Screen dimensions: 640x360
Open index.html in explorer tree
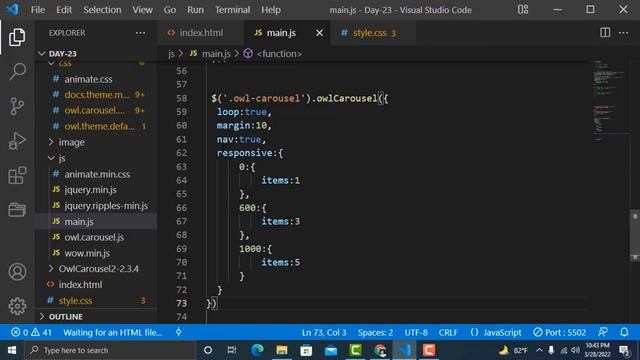tap(80, 284)
